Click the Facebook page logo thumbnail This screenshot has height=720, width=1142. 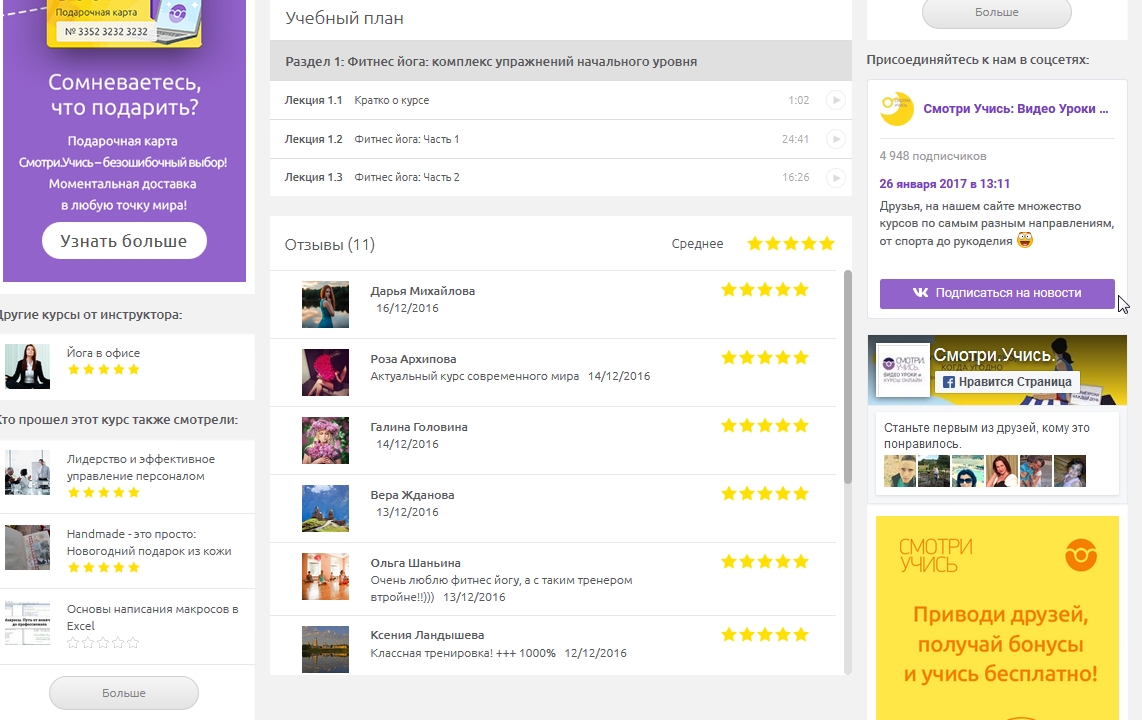coord(903,371)
